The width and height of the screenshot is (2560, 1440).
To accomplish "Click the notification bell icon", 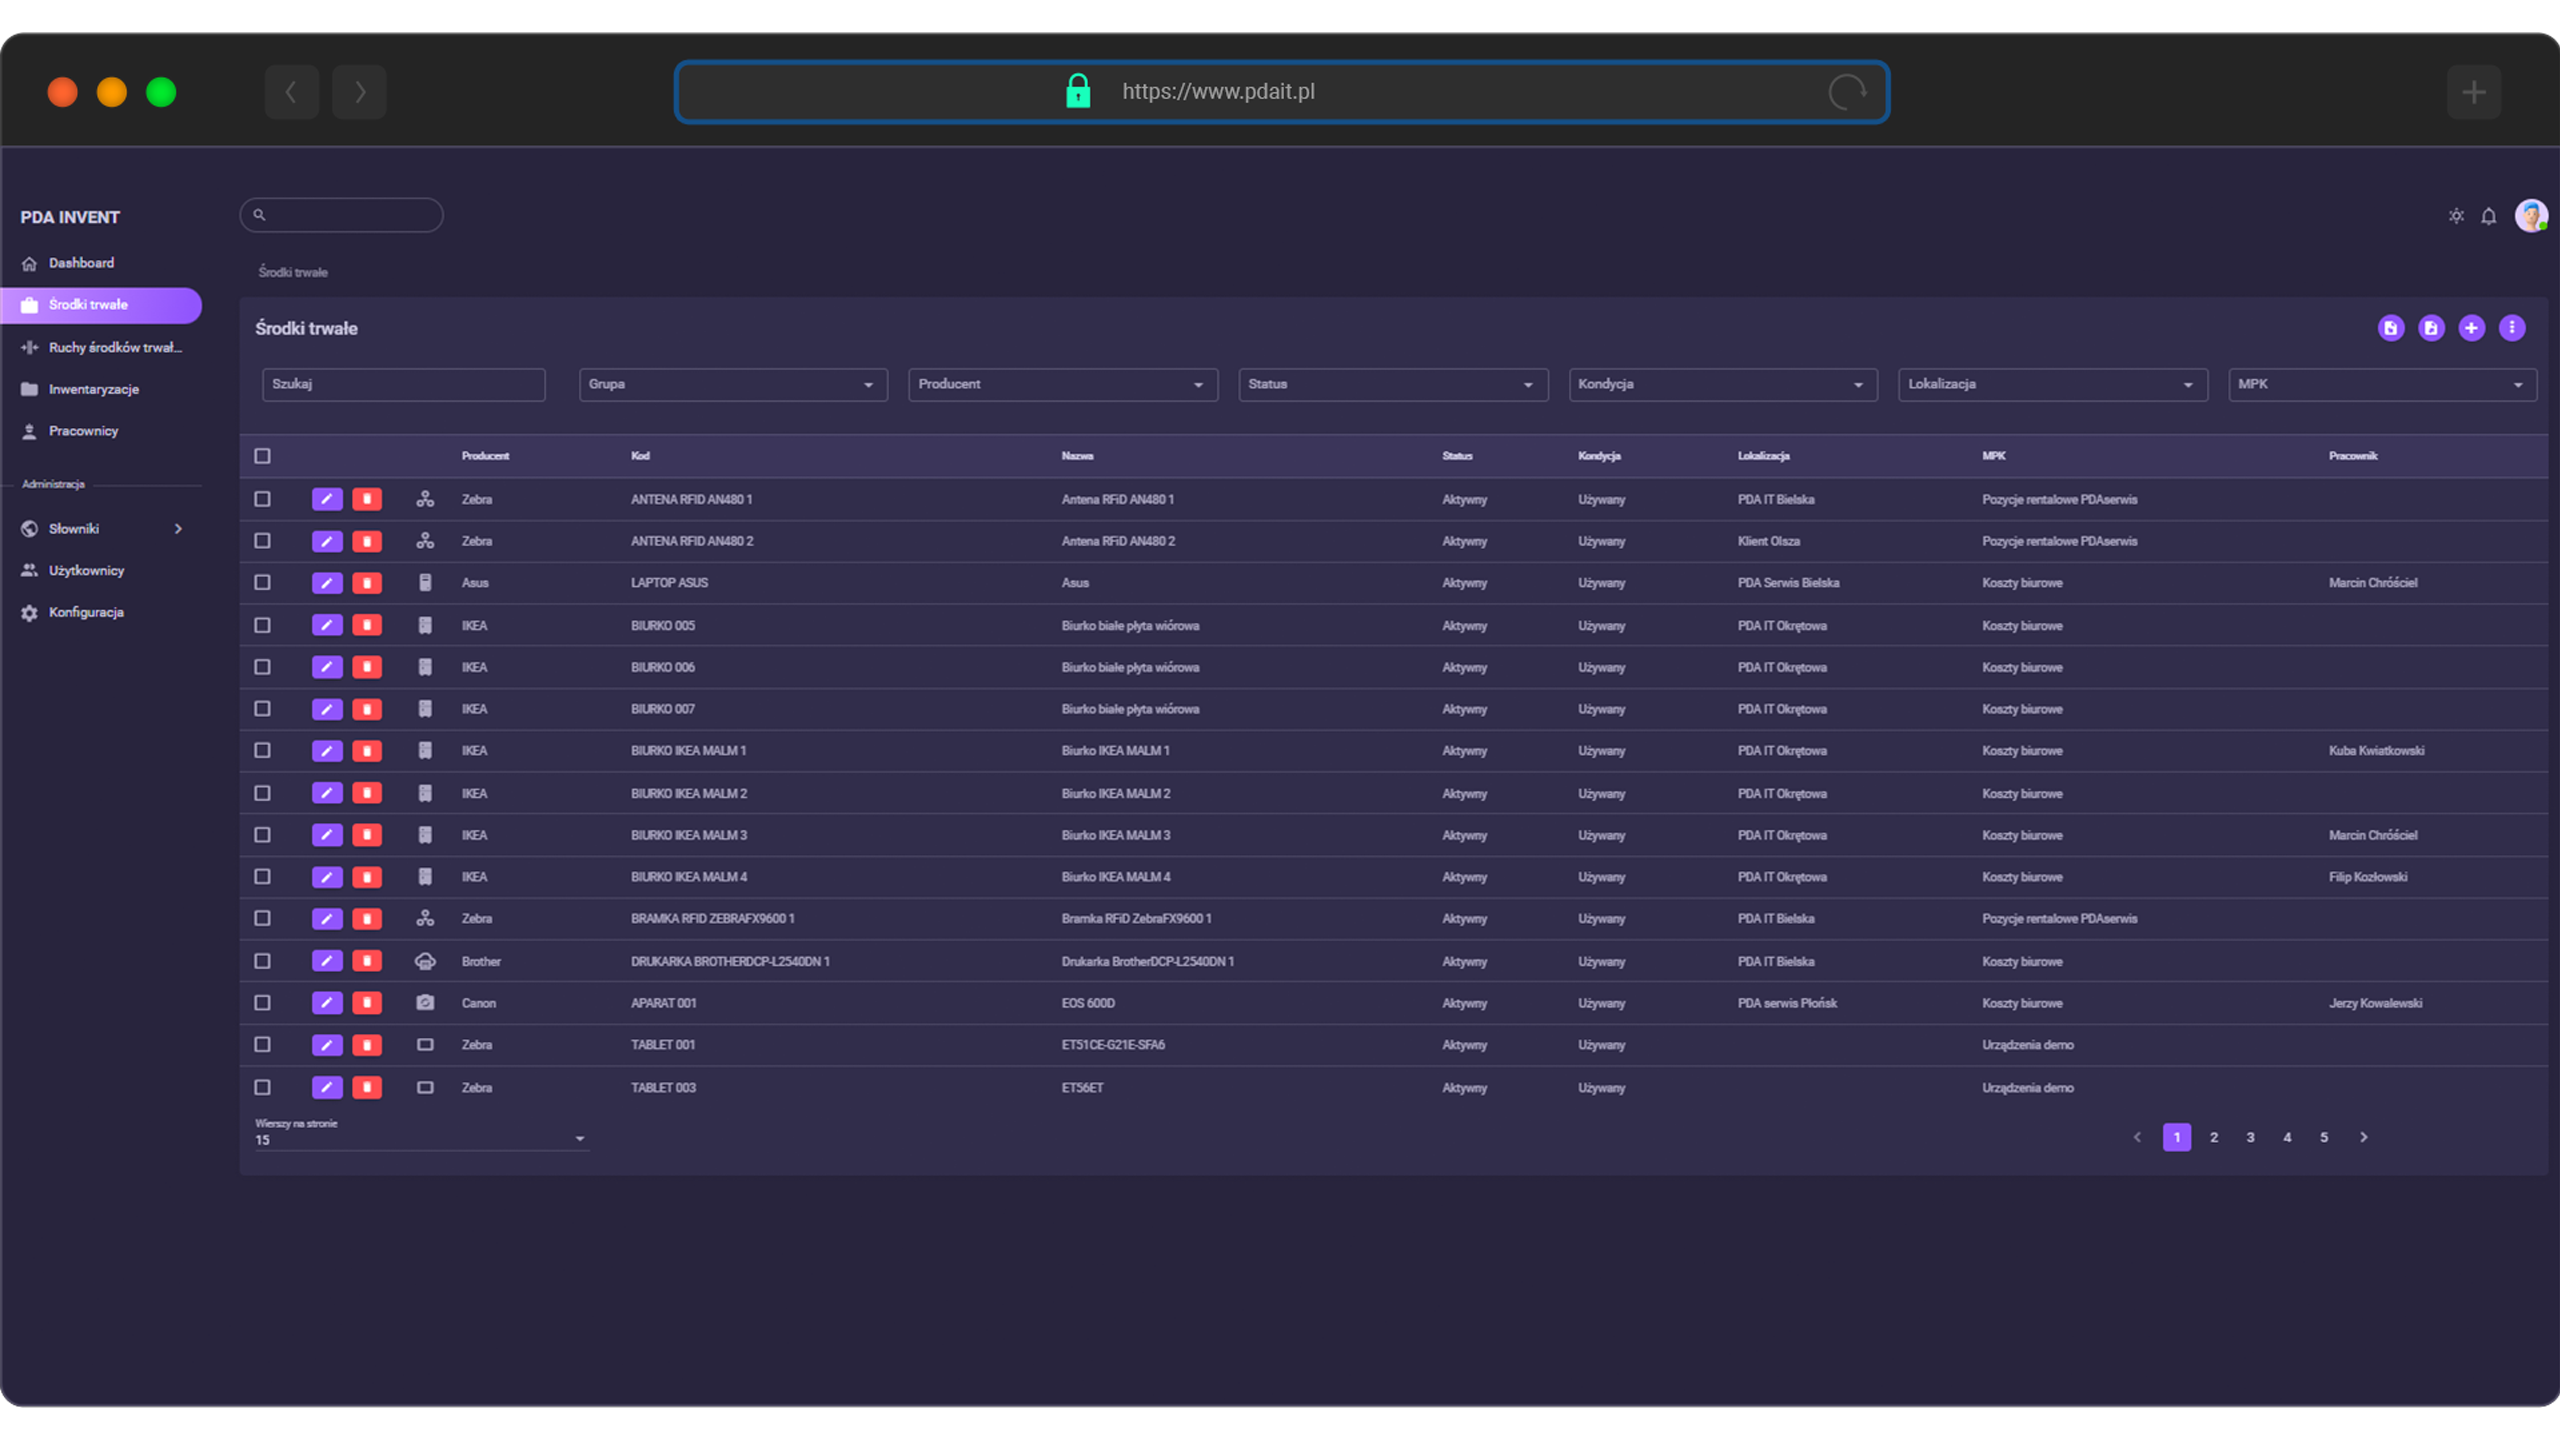I will tap(2489, 216).
